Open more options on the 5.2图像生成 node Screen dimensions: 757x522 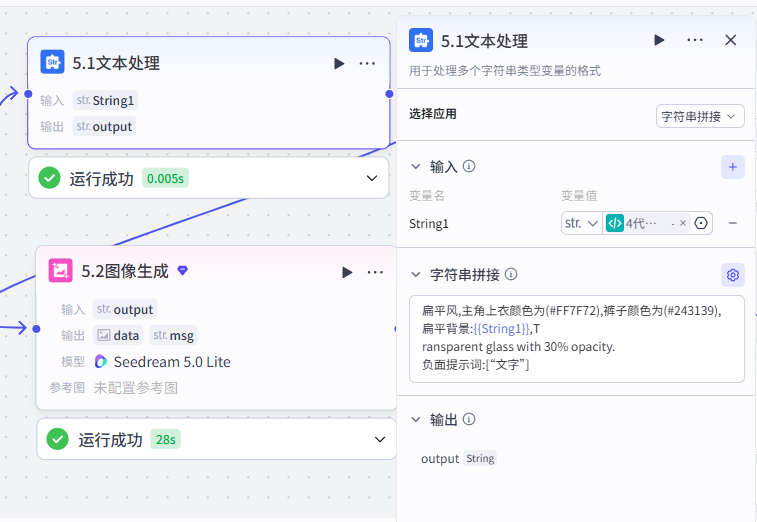375,272
